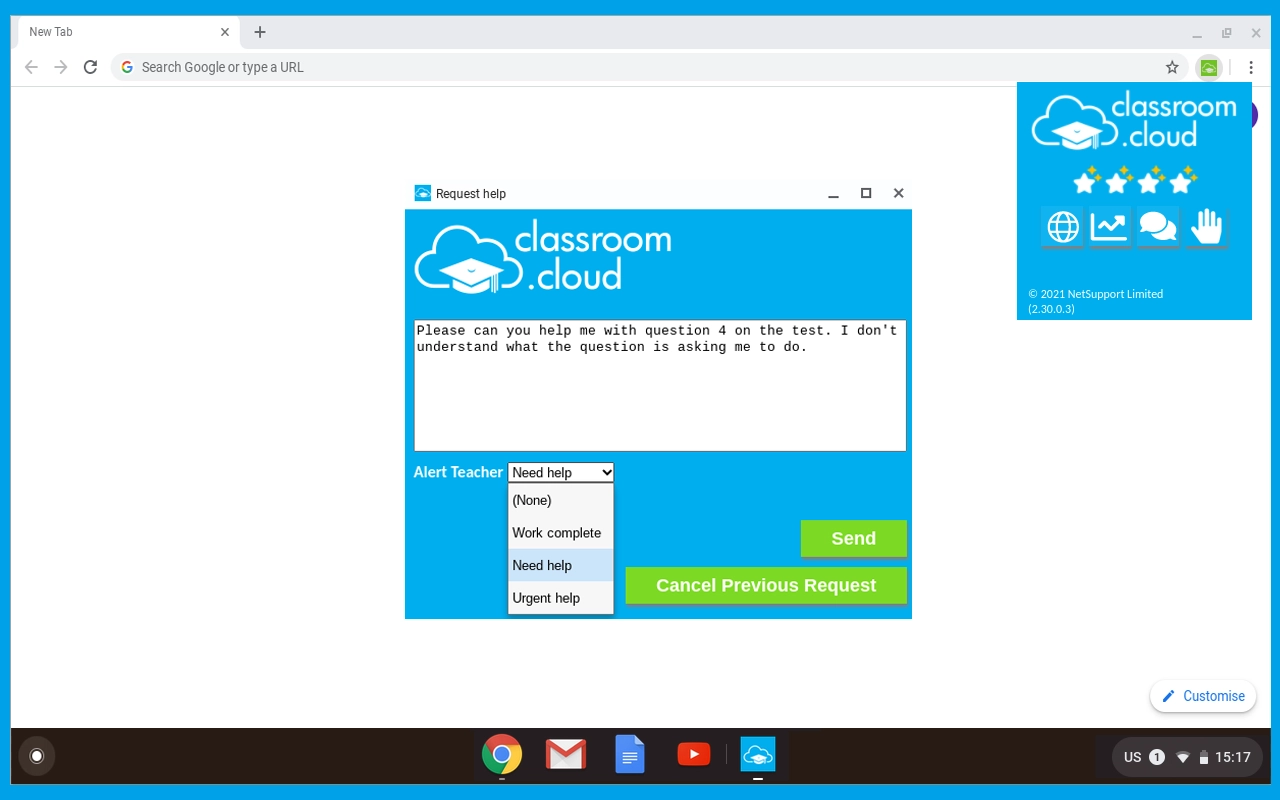
Task: Choose Need help option in list
Action: [x=560, y=565]
